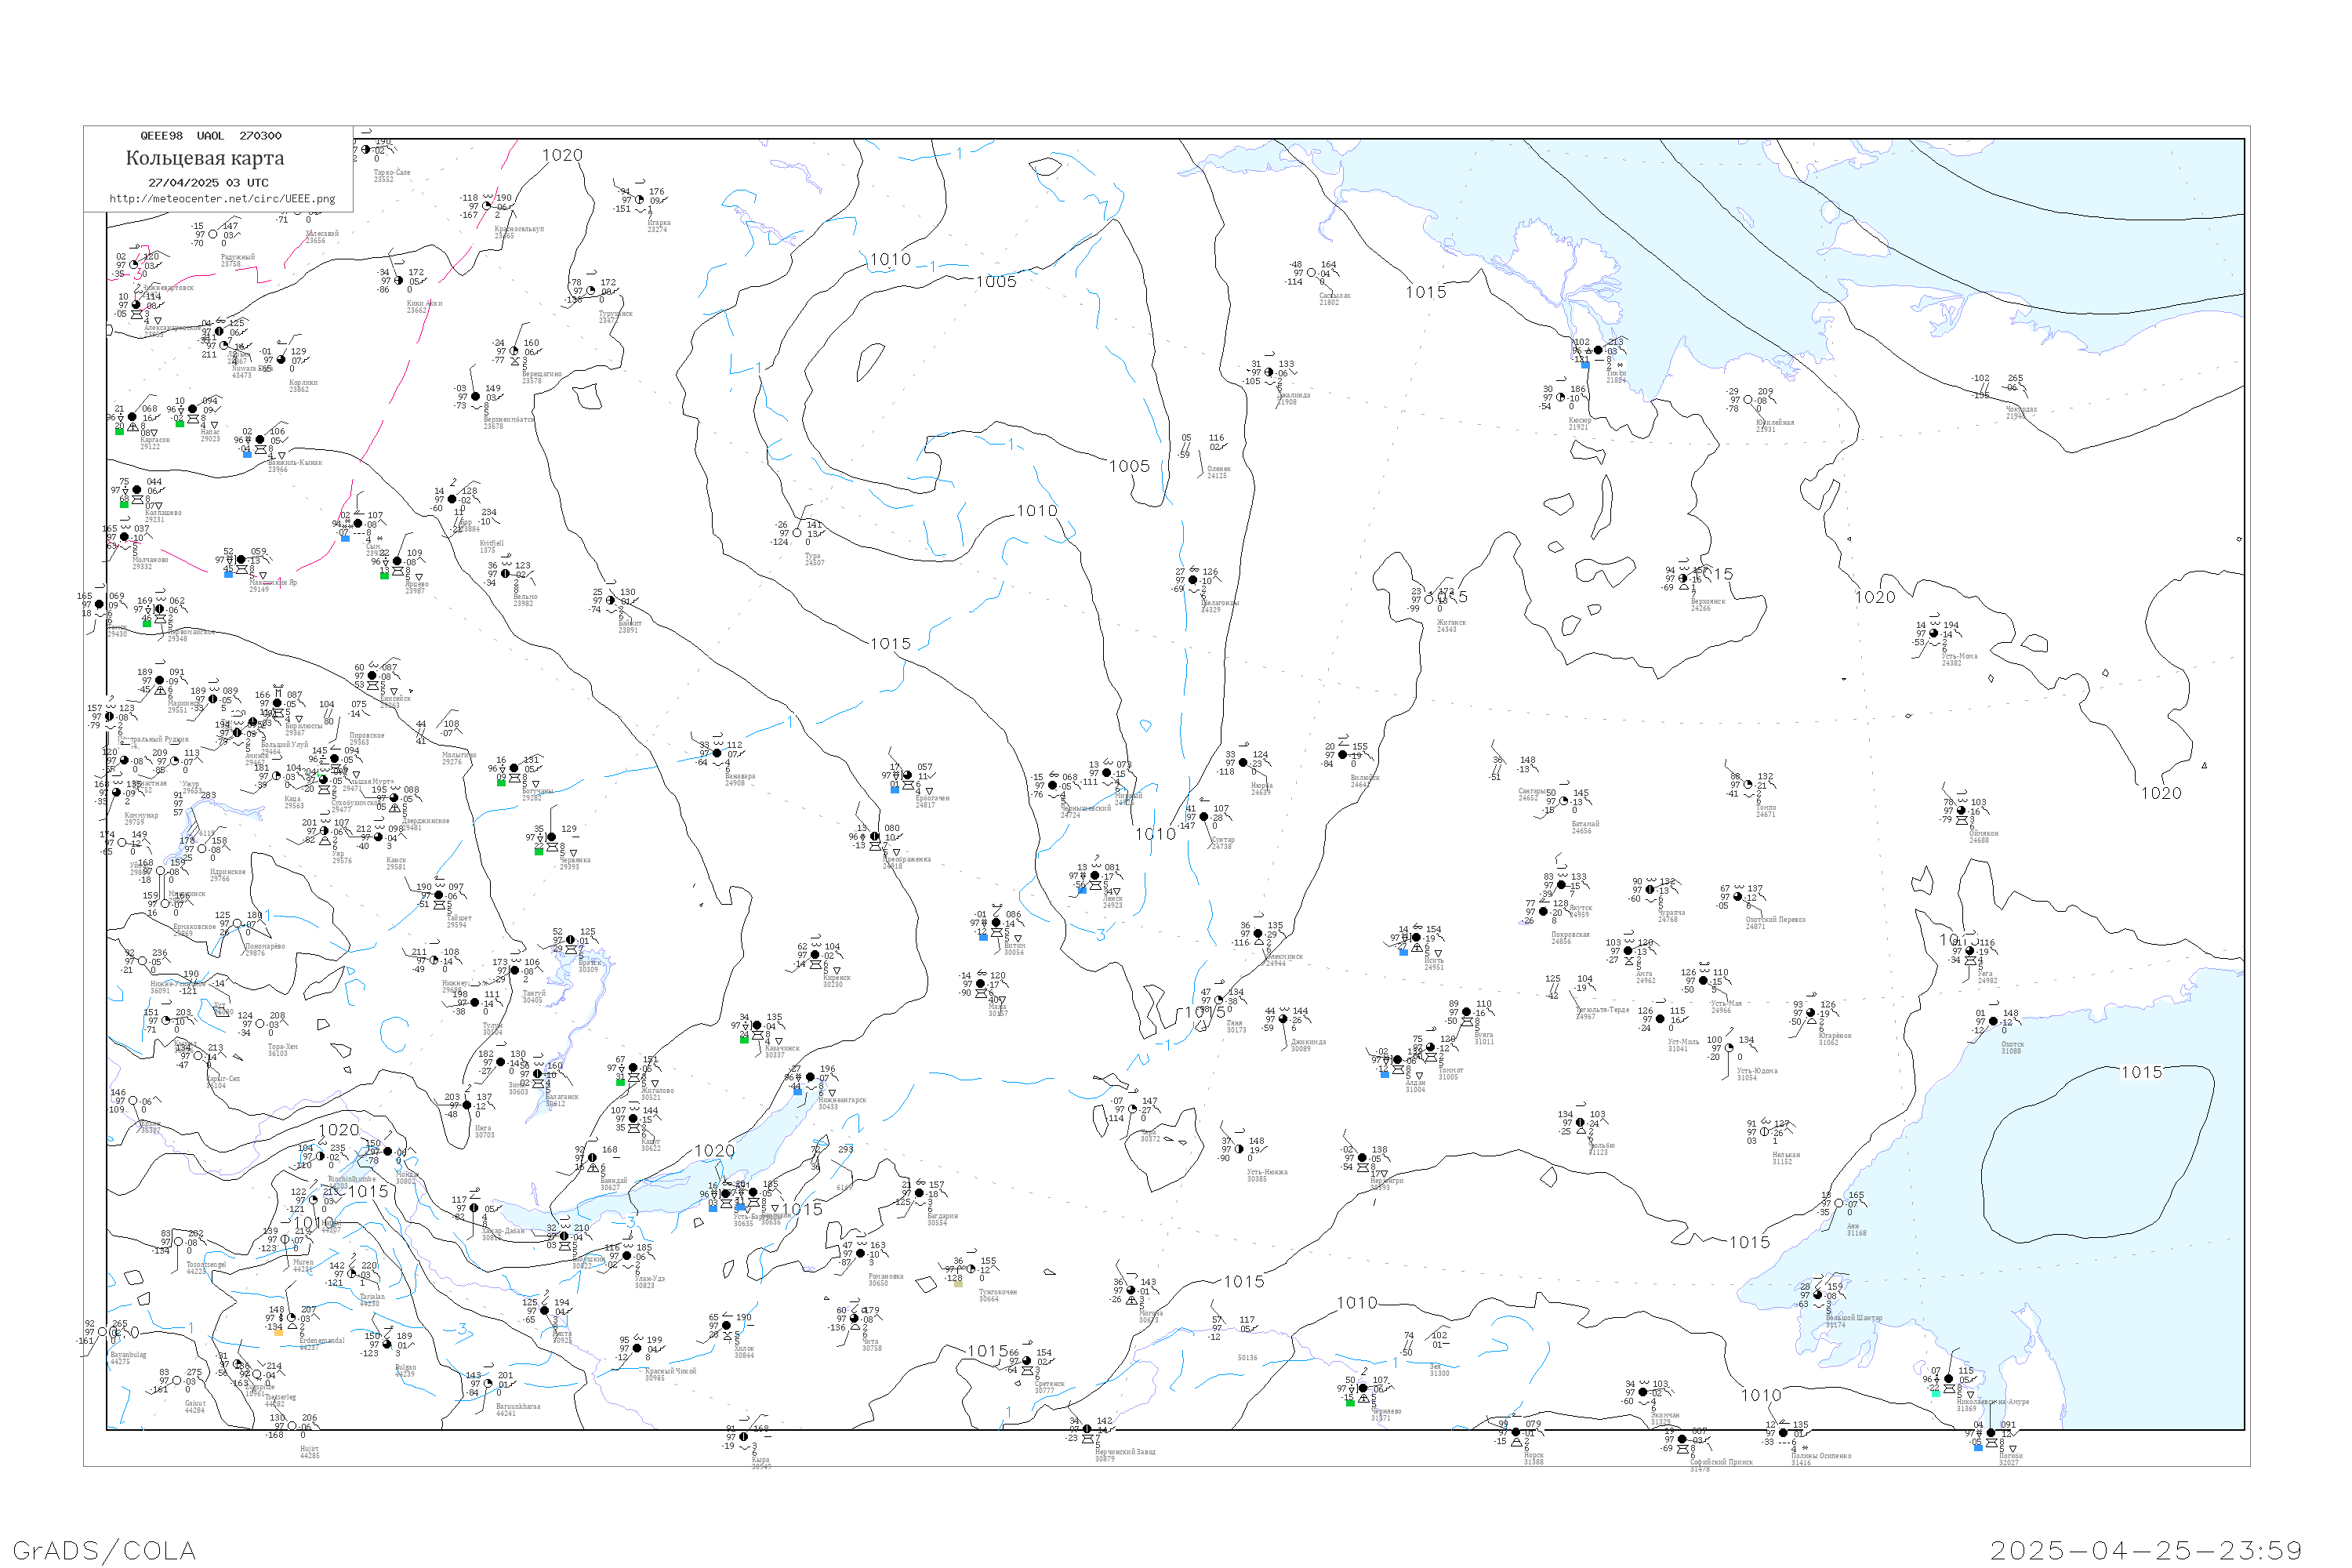Select the Аян station empty circle
The width and height of the screenshot is (2352, 1568).
tap(1840, 1204)
